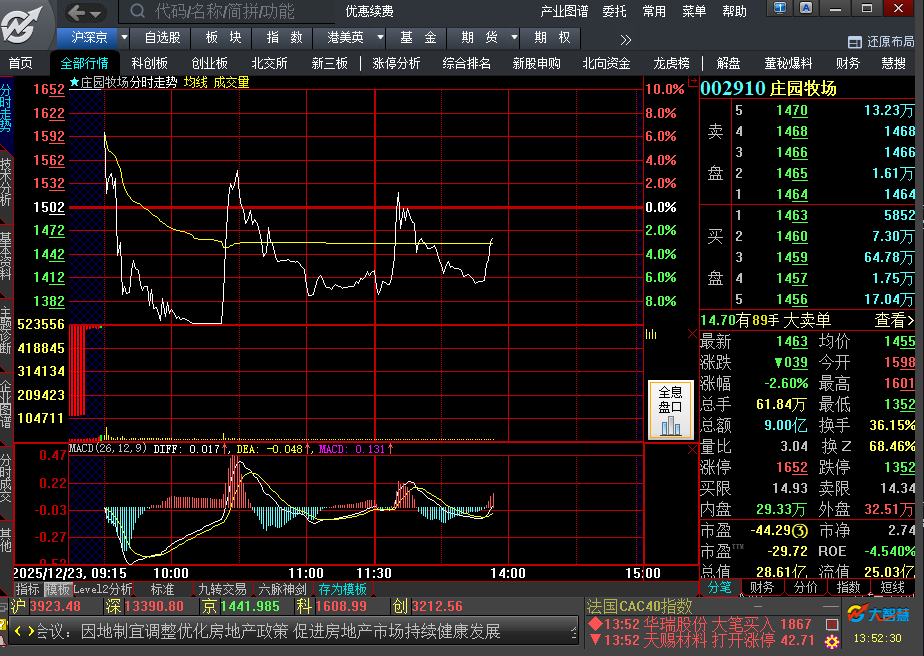Click the 大智慧 logo in status bar
The image size is (924, 656).
[x=877, y=614]
